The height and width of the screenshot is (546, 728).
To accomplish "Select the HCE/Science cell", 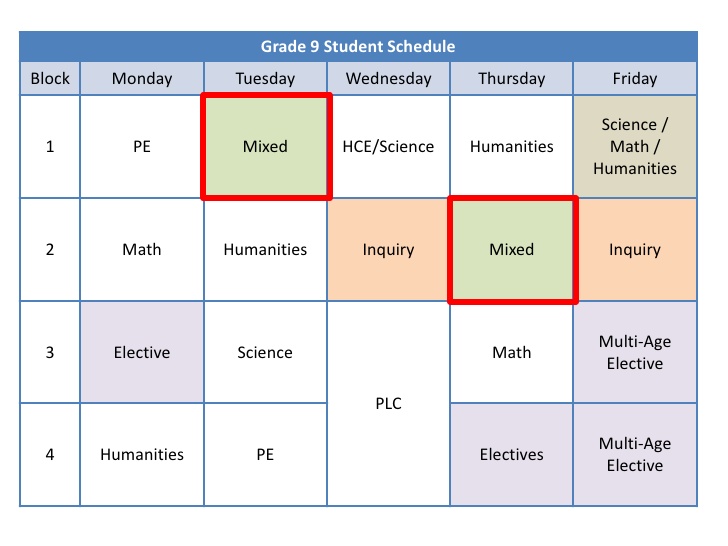I will coord(388,147).
